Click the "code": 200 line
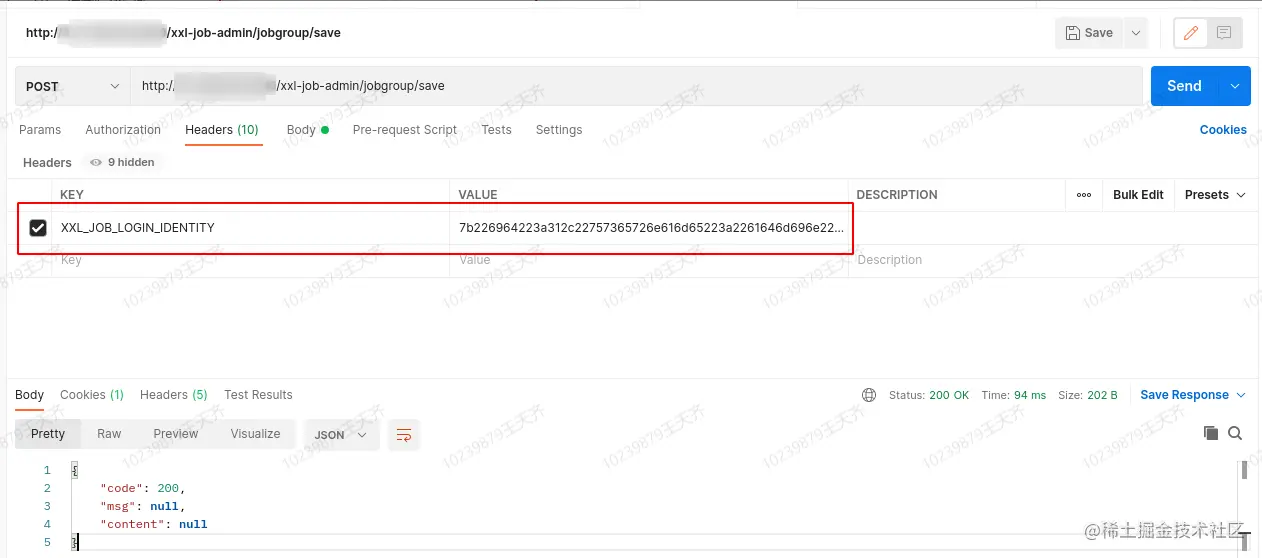1262x558 pixels. [x=142, y=488]
